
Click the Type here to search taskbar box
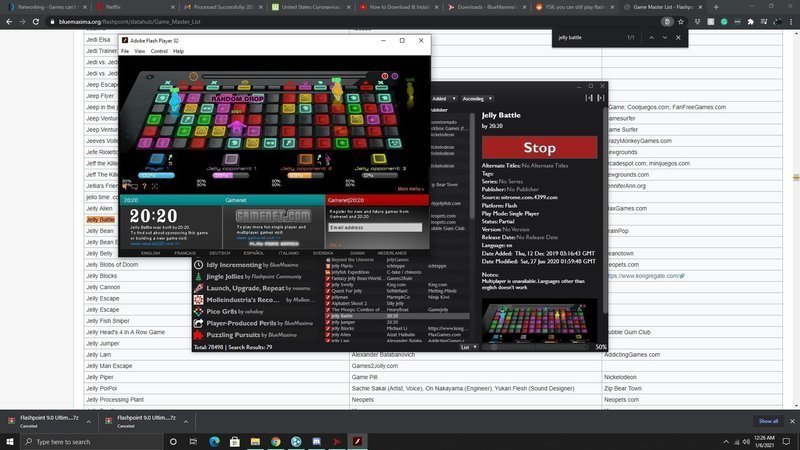92,441
